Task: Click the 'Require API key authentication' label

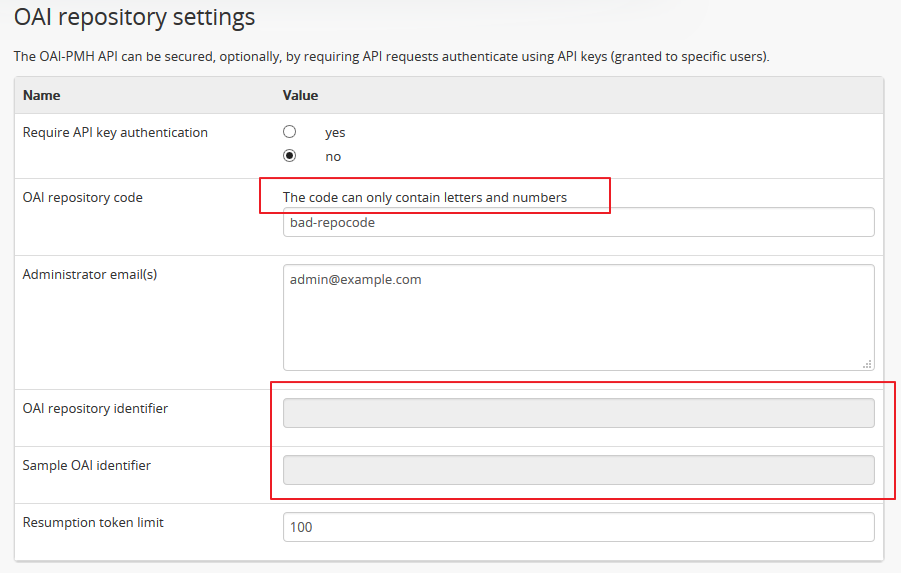Action: [x=115, y=132]
